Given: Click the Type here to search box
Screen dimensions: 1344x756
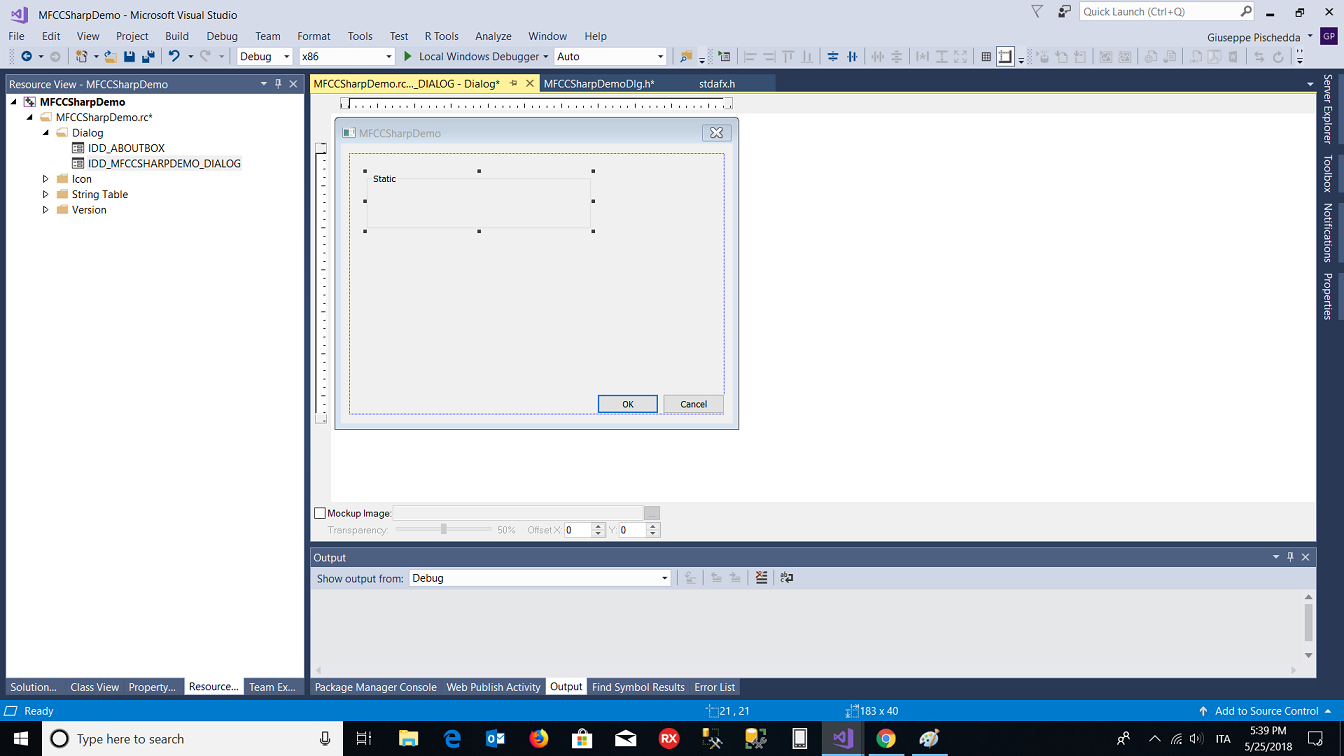Looking at the screenshot, I should (x=190, y=739).
